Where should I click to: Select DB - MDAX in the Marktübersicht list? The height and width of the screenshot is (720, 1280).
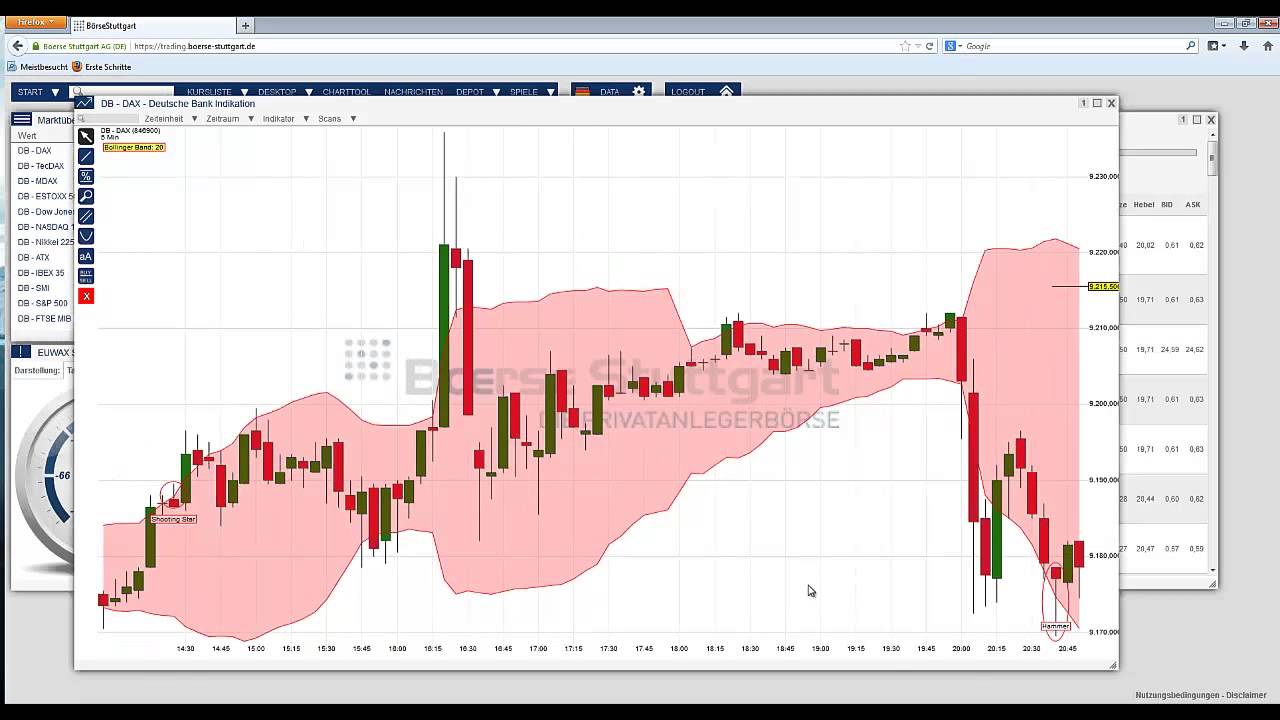[x=38, y=181]
